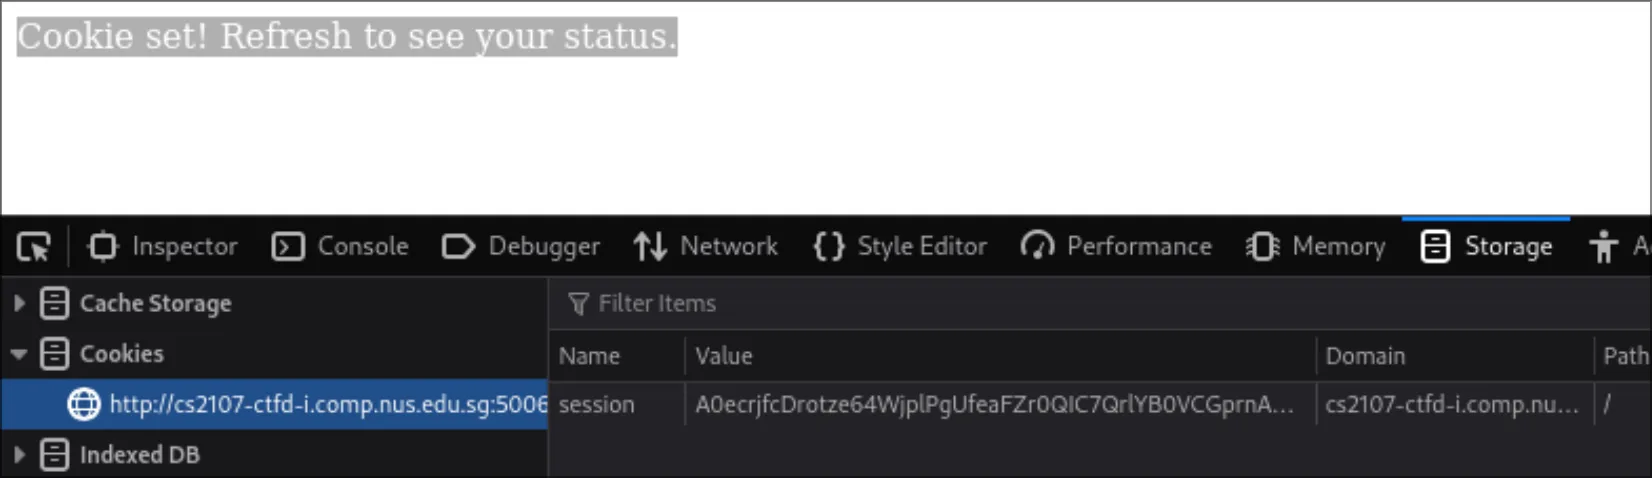Expand the Cache Storage tree
The width and height of the screenshot is (1652, 478).
tap(19, 303)
